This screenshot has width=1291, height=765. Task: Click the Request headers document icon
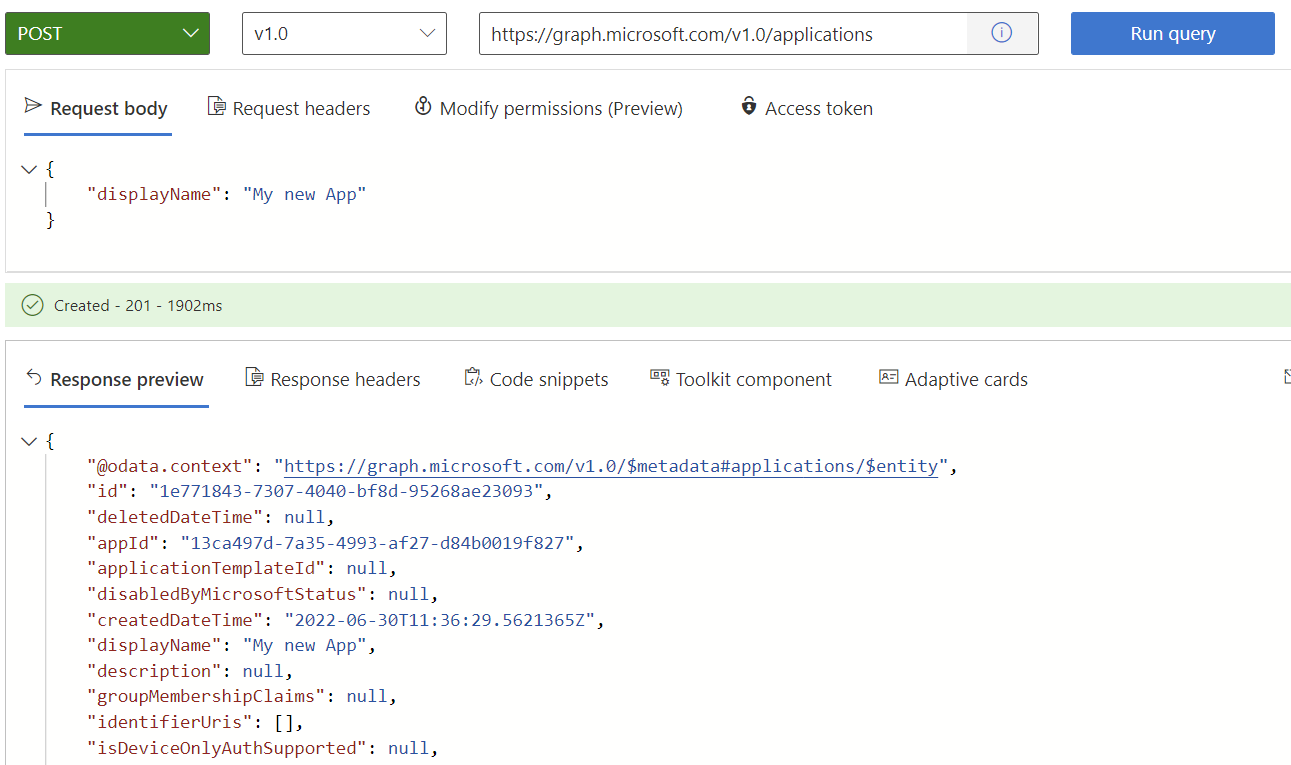[x=216, y=106]
